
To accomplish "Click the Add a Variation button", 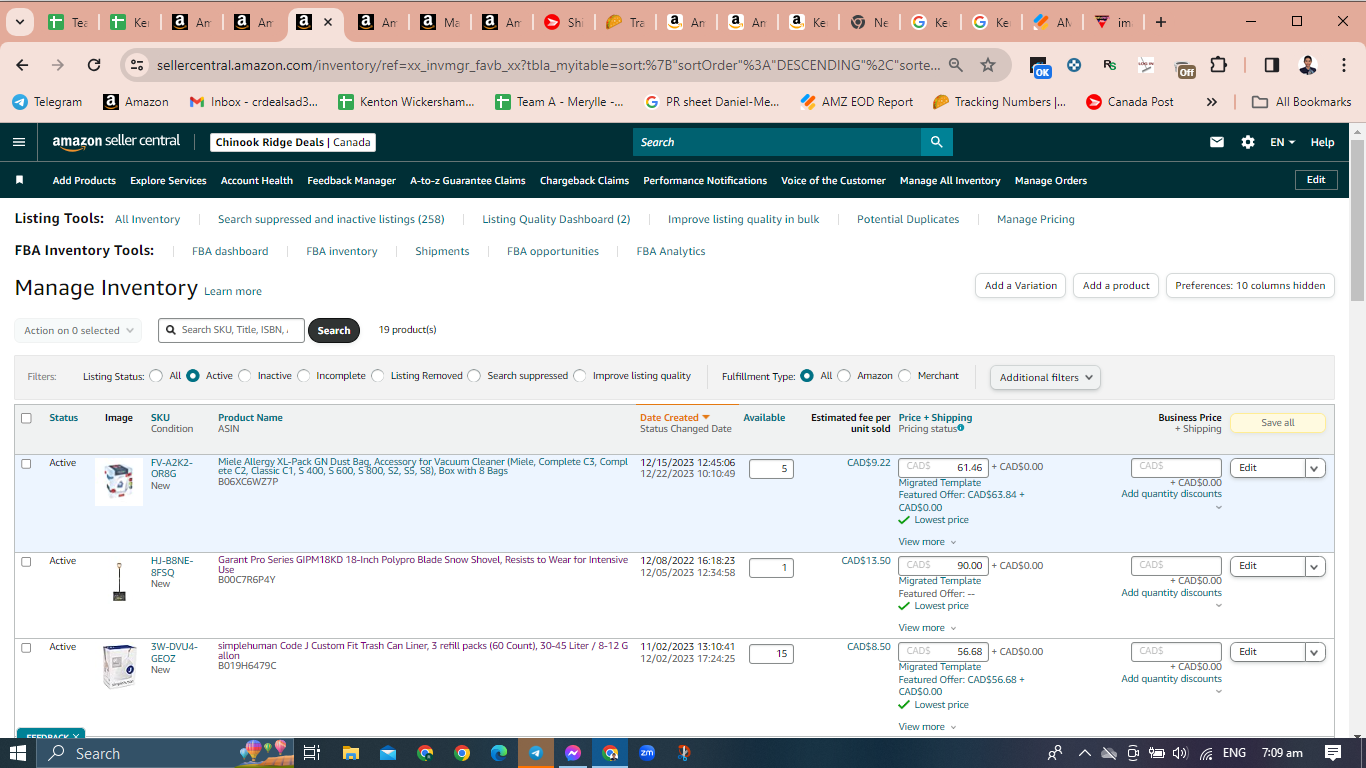I will 1020,285.
